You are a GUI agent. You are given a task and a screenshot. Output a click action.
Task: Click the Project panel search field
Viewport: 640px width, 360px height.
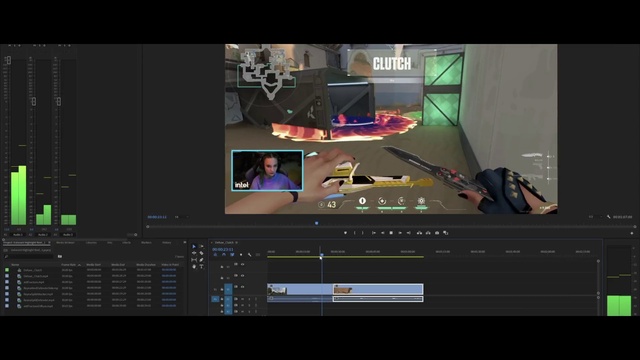29,256
